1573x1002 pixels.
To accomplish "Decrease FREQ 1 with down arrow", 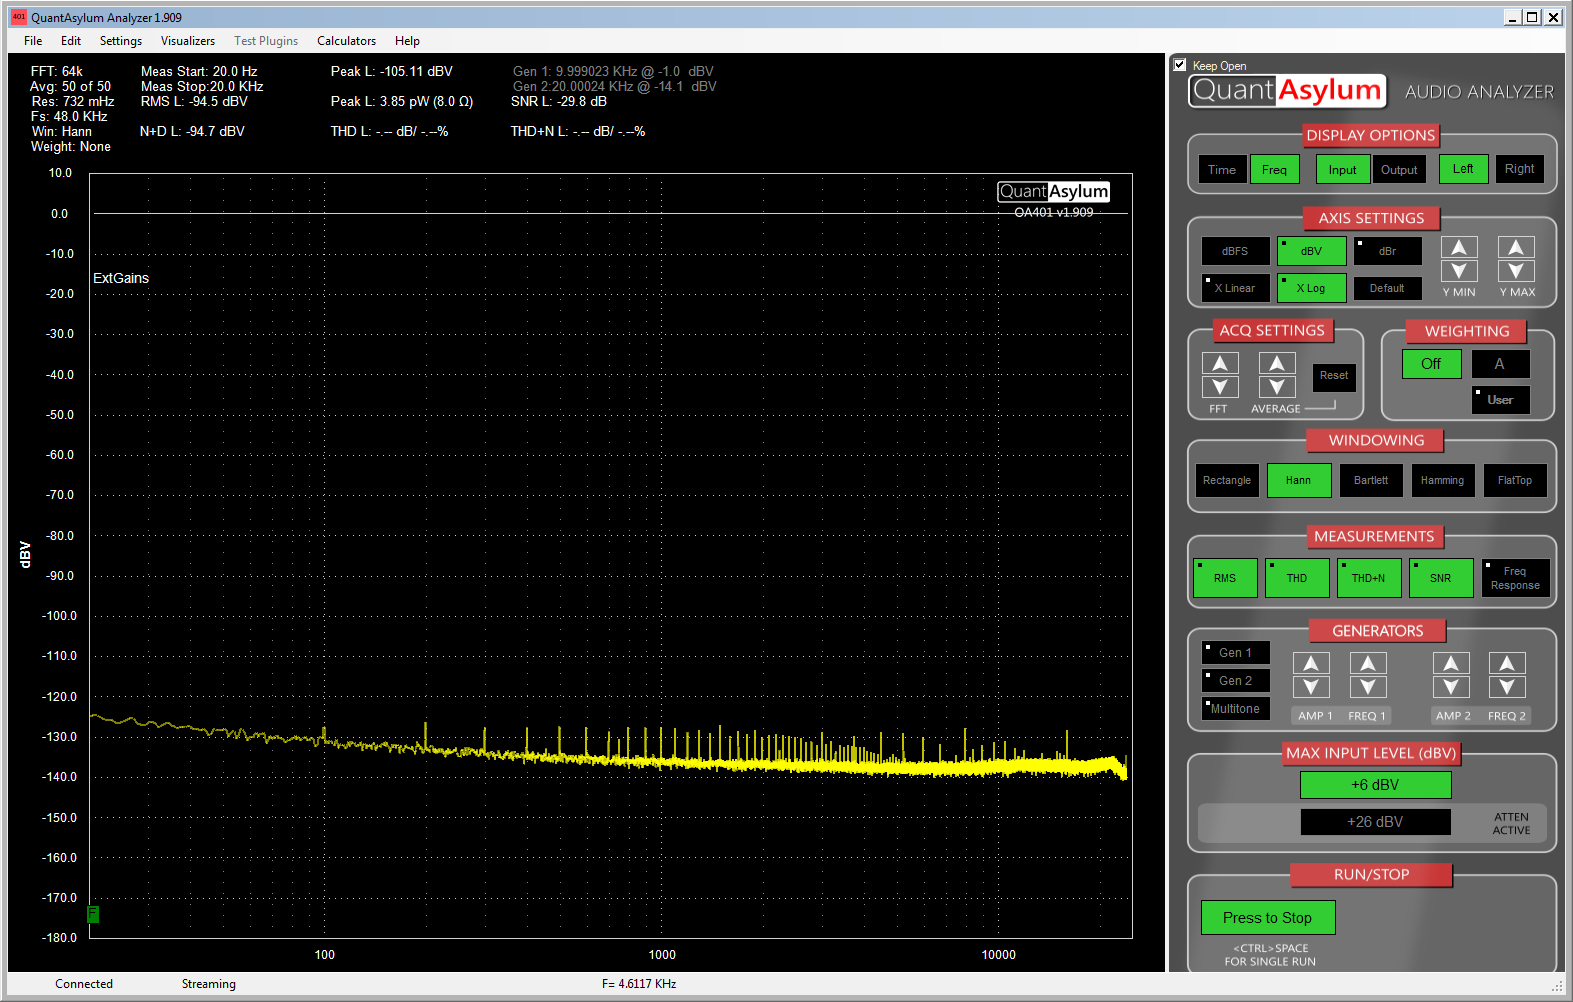I will 1368,687.
